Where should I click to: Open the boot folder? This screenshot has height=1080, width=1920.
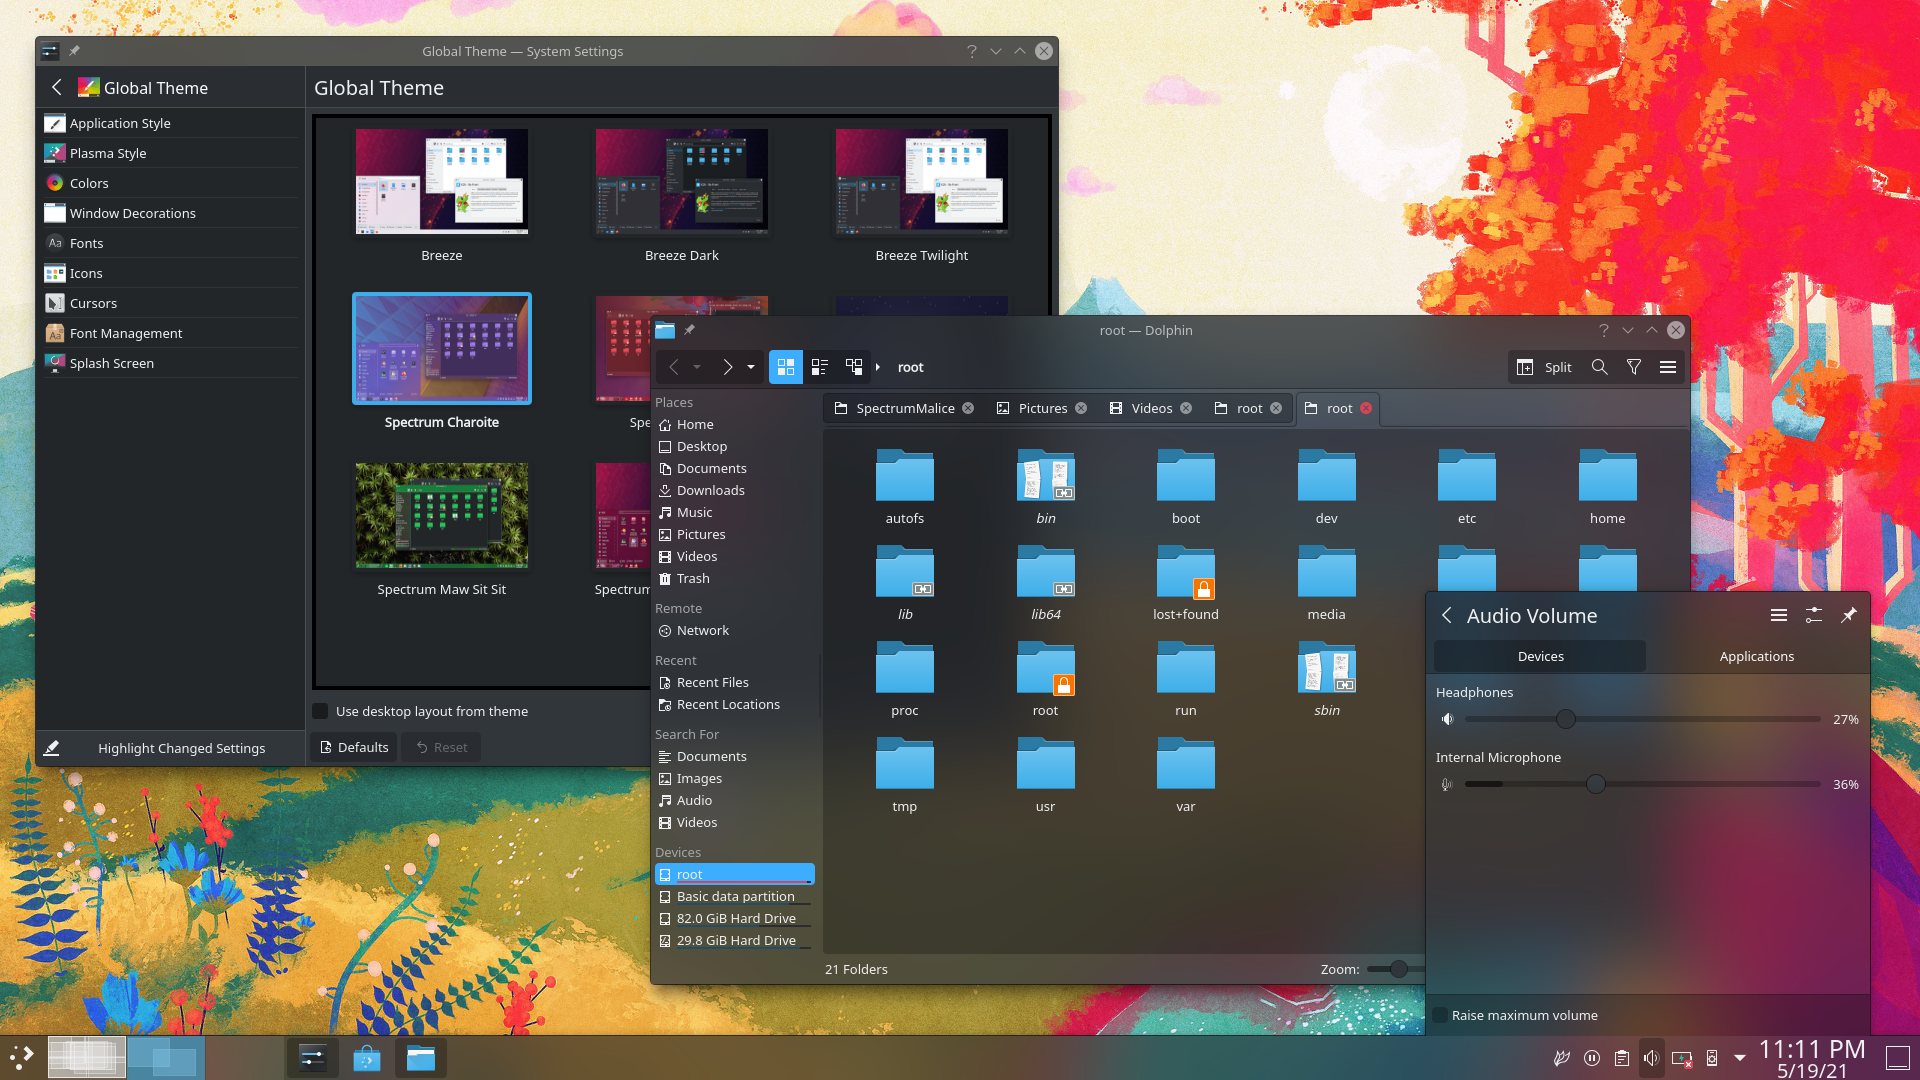[x=1186, y=489]
